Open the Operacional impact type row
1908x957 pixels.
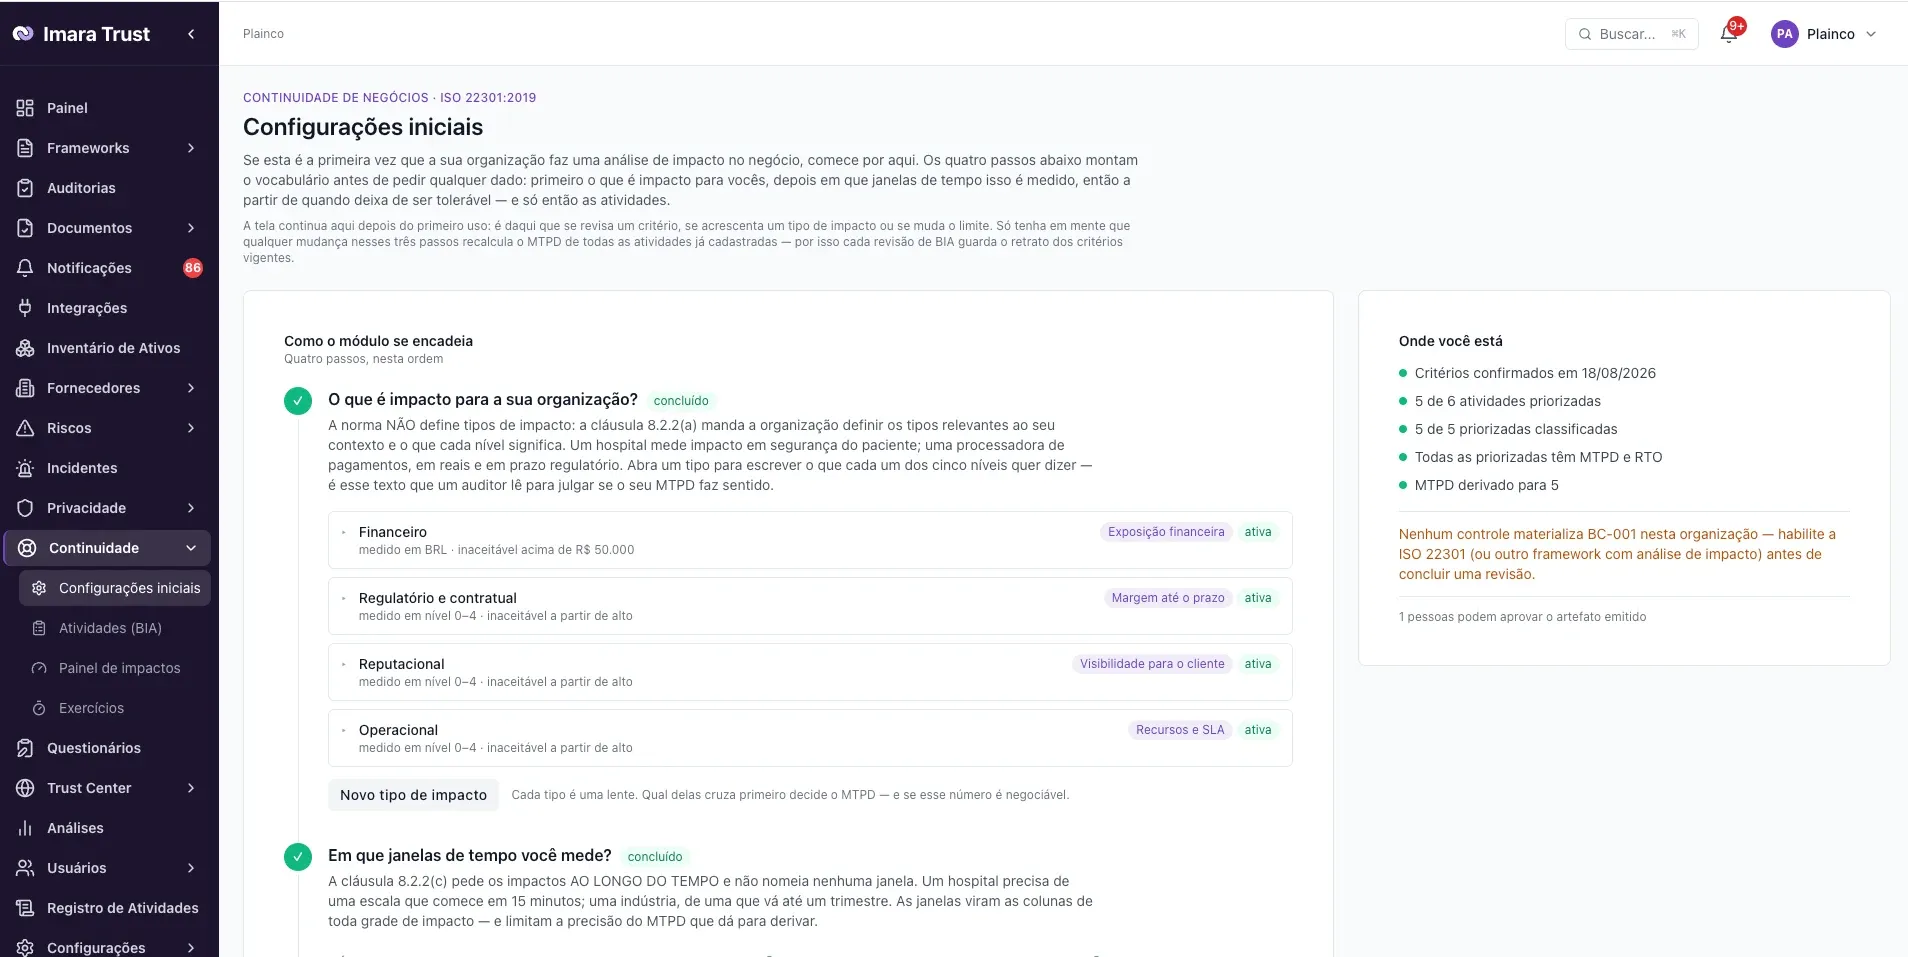point(810,738)
